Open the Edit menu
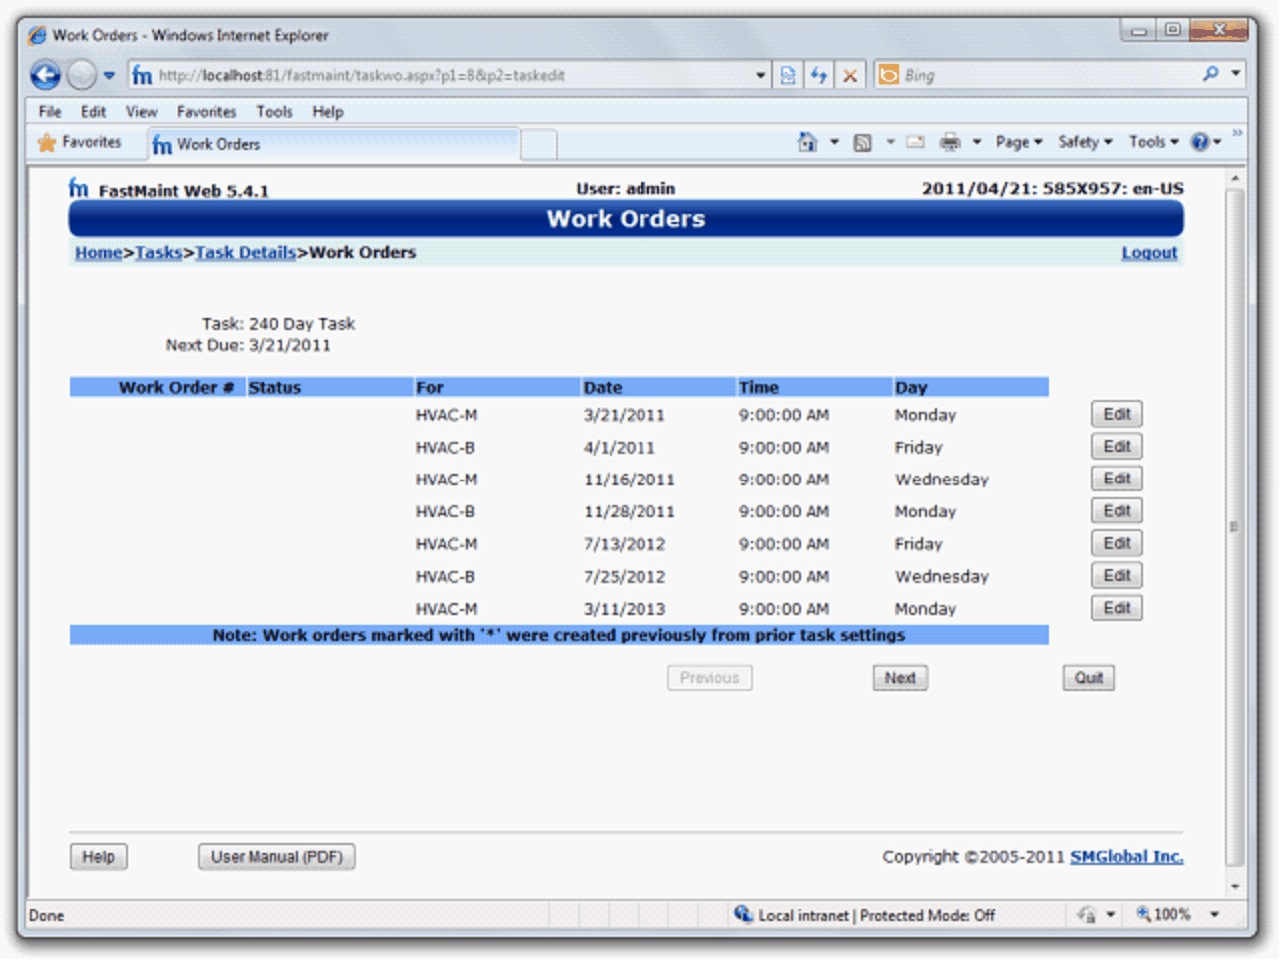 click(x=93, y=112)
